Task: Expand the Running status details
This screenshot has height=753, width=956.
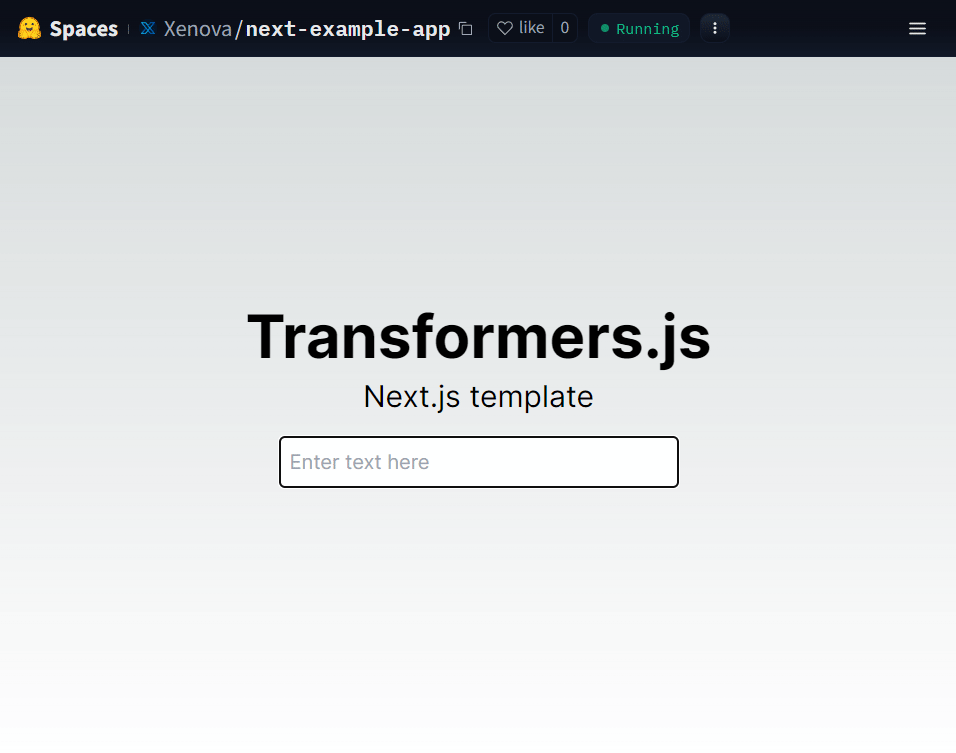Action: [x=638, y=29]
